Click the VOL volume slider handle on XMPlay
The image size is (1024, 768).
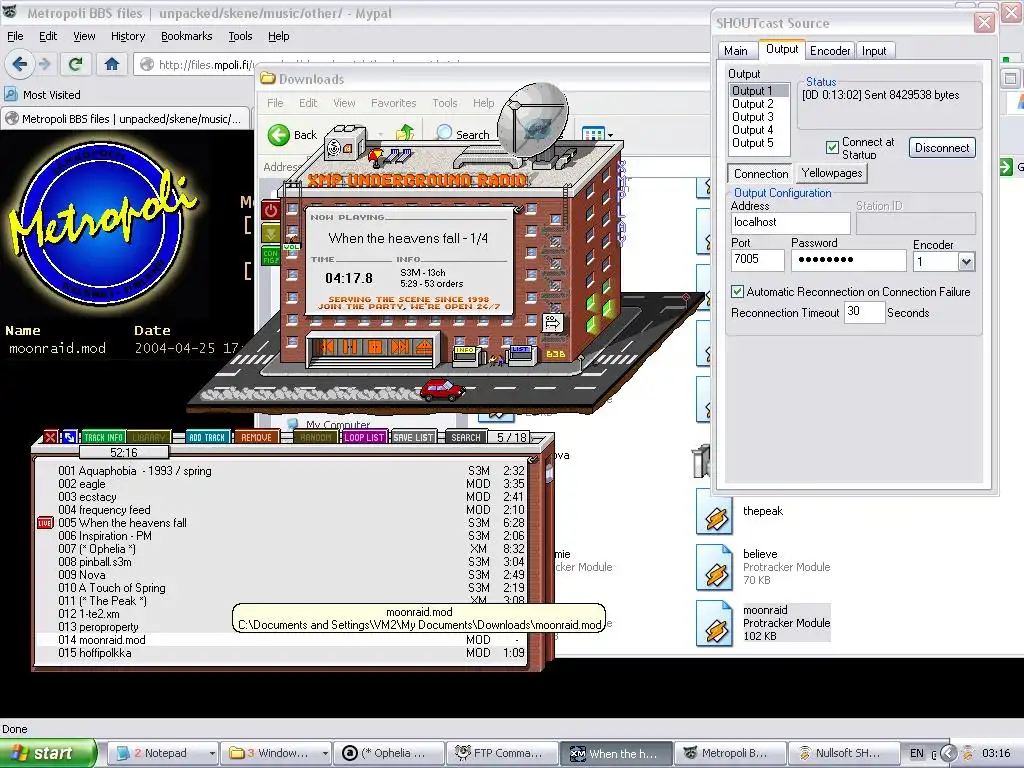[x=292, y=247]
